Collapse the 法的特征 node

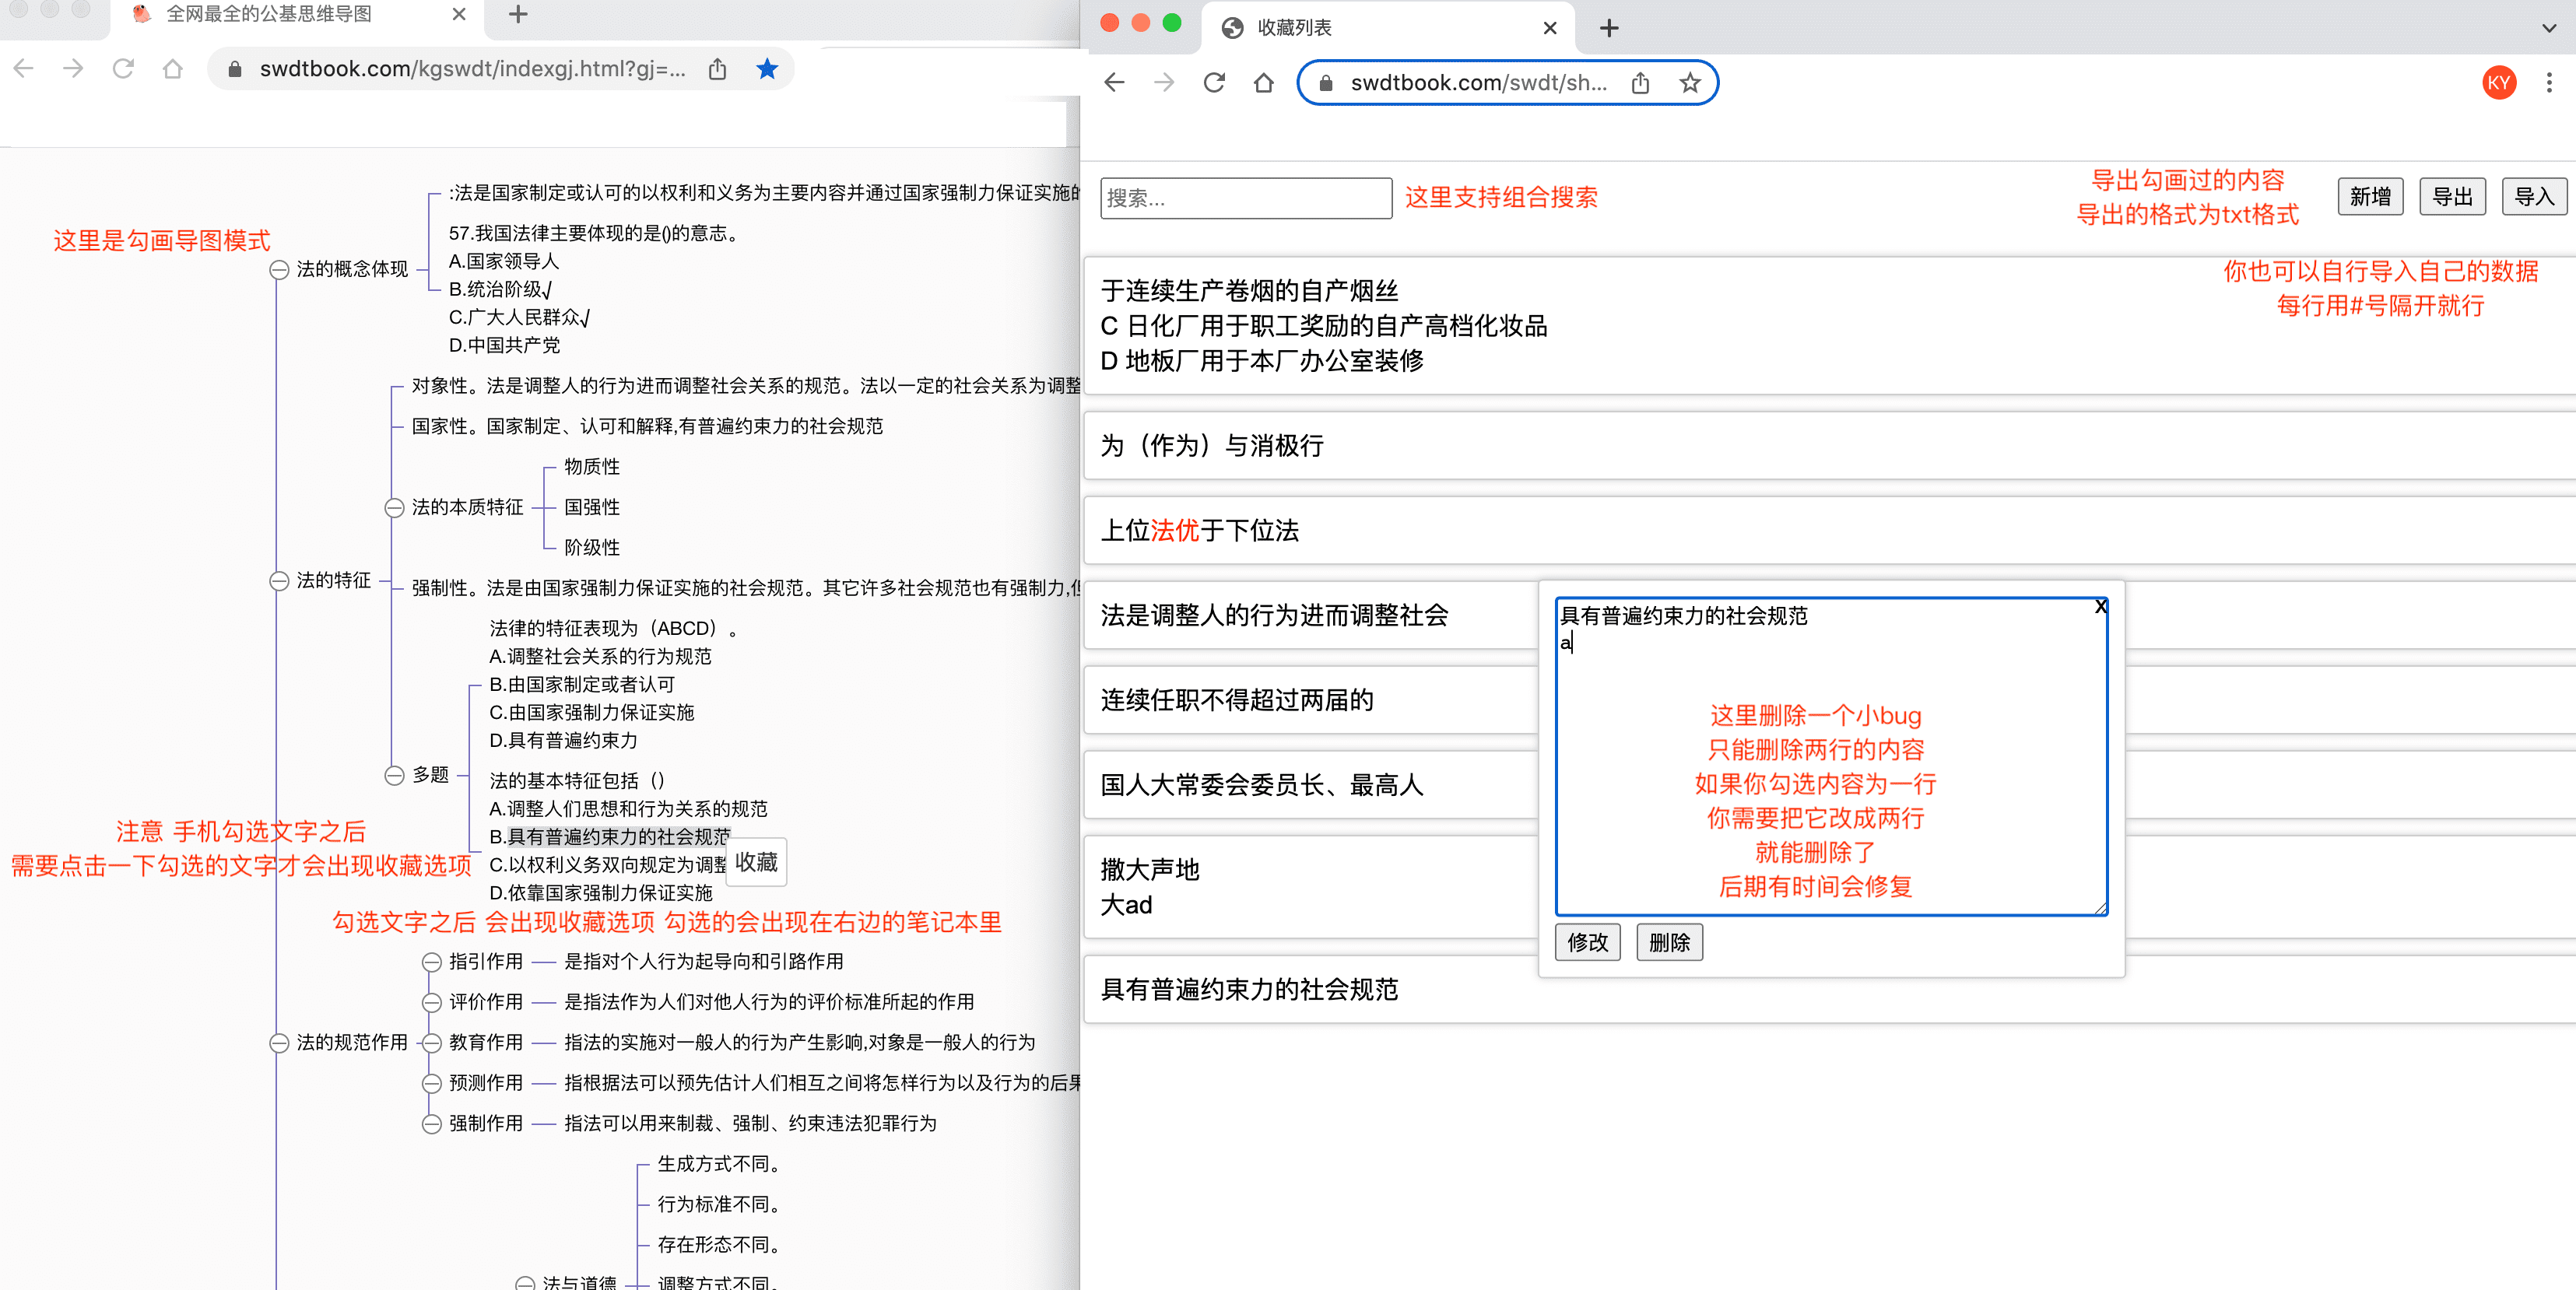pos(279,581)
